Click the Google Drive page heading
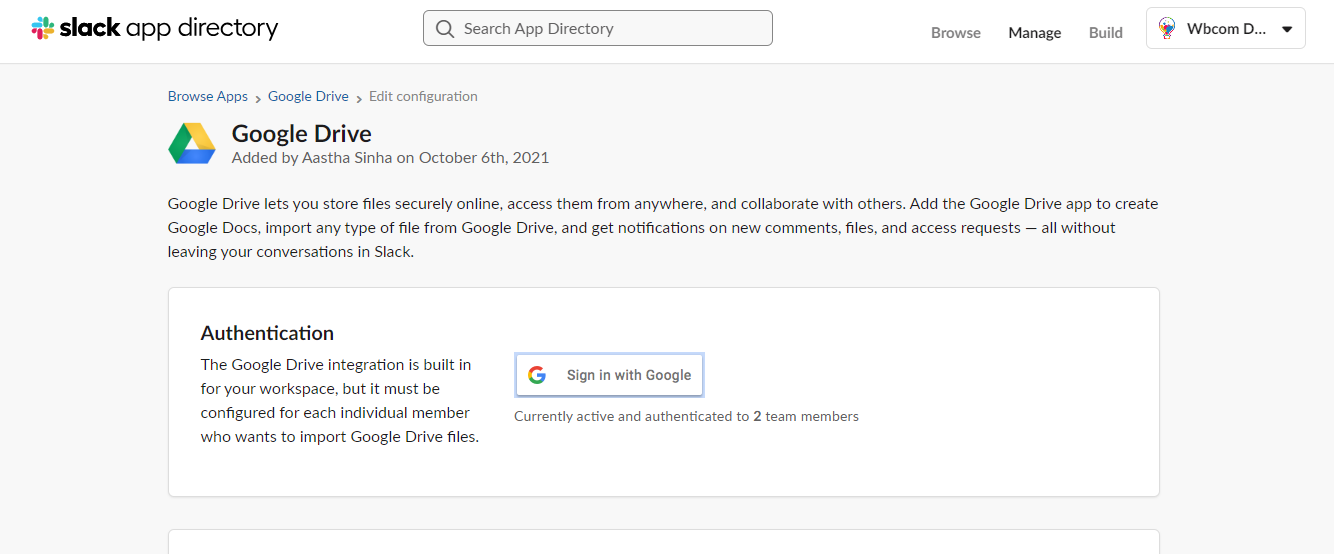The image size is (1334, 554). coord(301,134)
